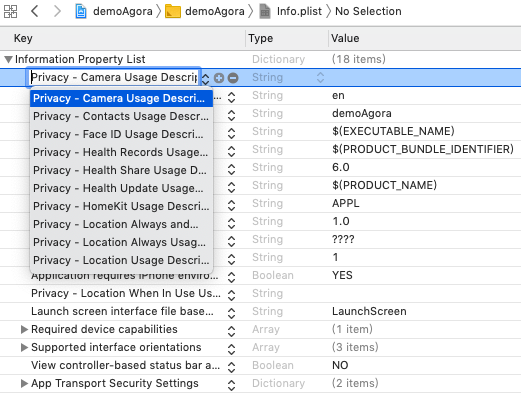Go forward in navigation history

57,11
